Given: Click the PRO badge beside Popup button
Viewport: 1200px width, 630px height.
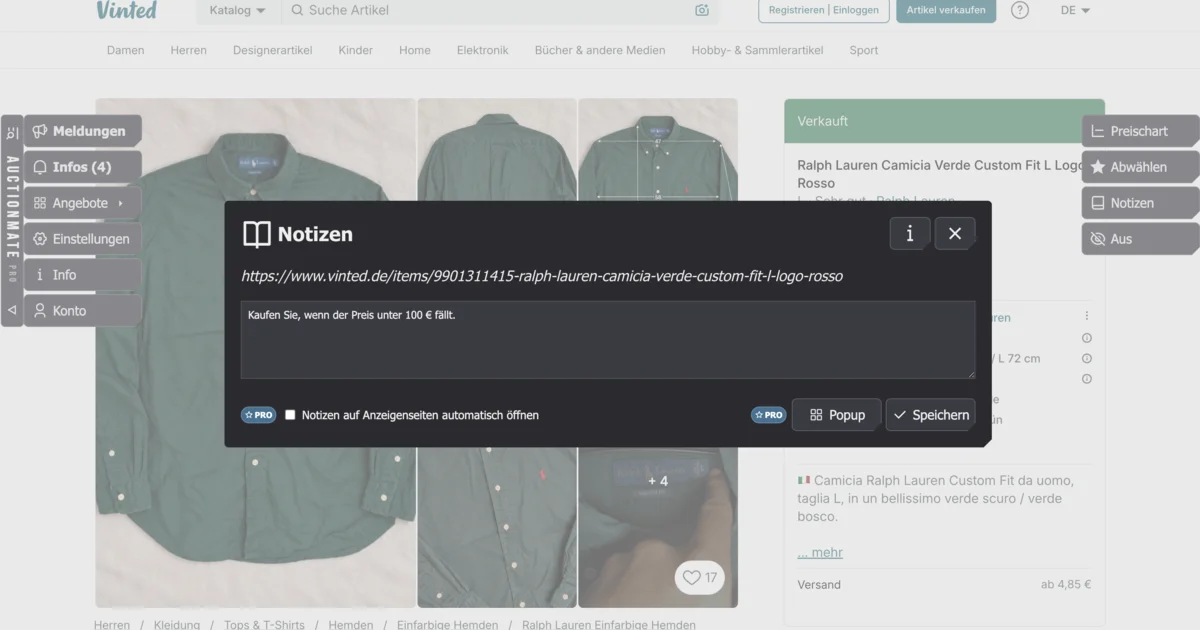Looking at the screenshot, I should pyautogui.click(x=769, y=415).
